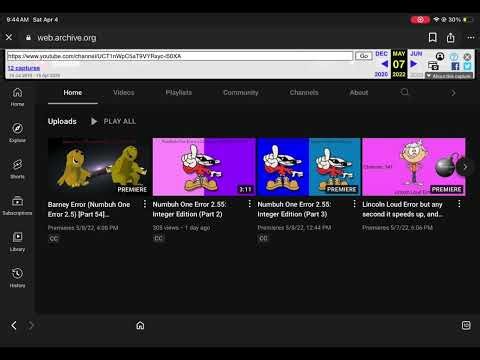Select the channel Home tab
The width and height of the screenshot is (480, 360).
click(x=73, y=93)
